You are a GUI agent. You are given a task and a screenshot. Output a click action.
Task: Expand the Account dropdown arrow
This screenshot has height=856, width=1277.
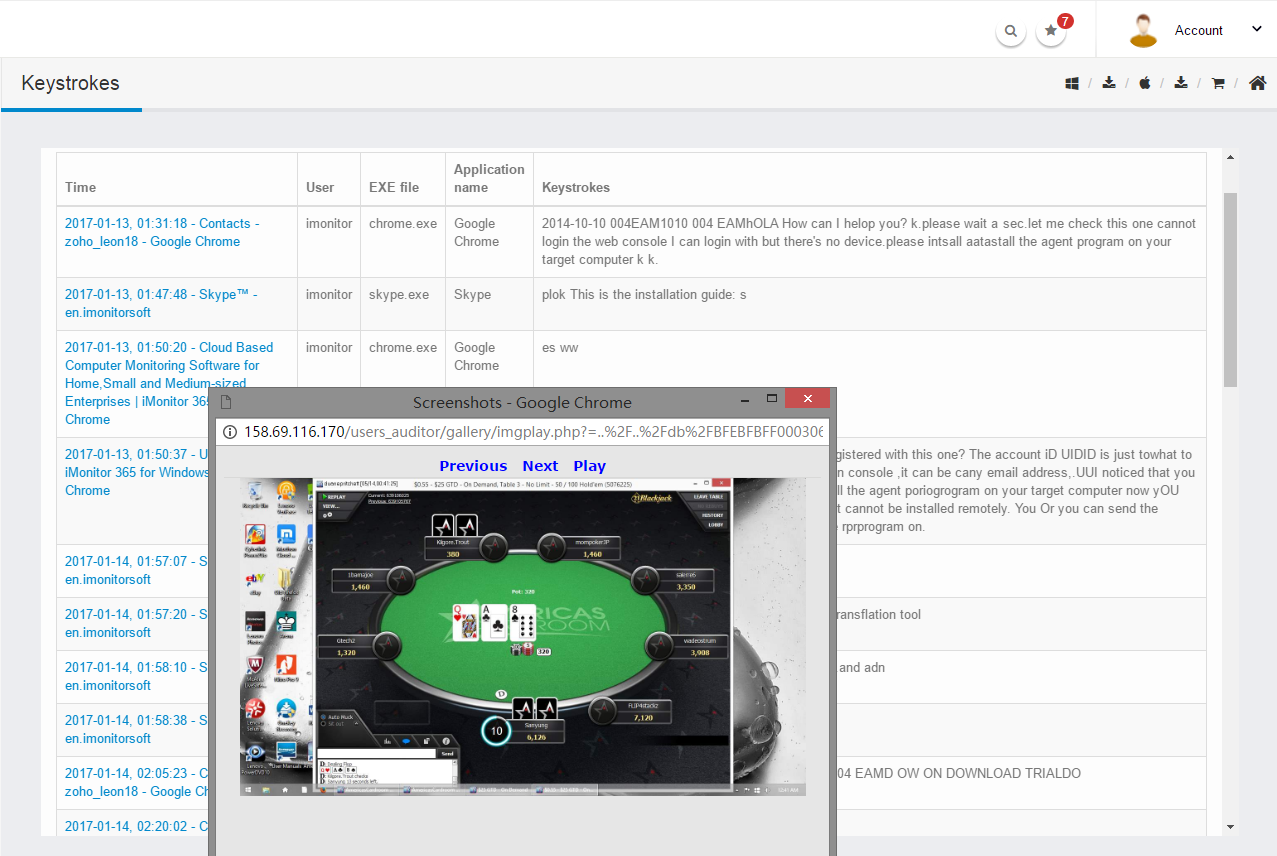[x=1257, y=29]
